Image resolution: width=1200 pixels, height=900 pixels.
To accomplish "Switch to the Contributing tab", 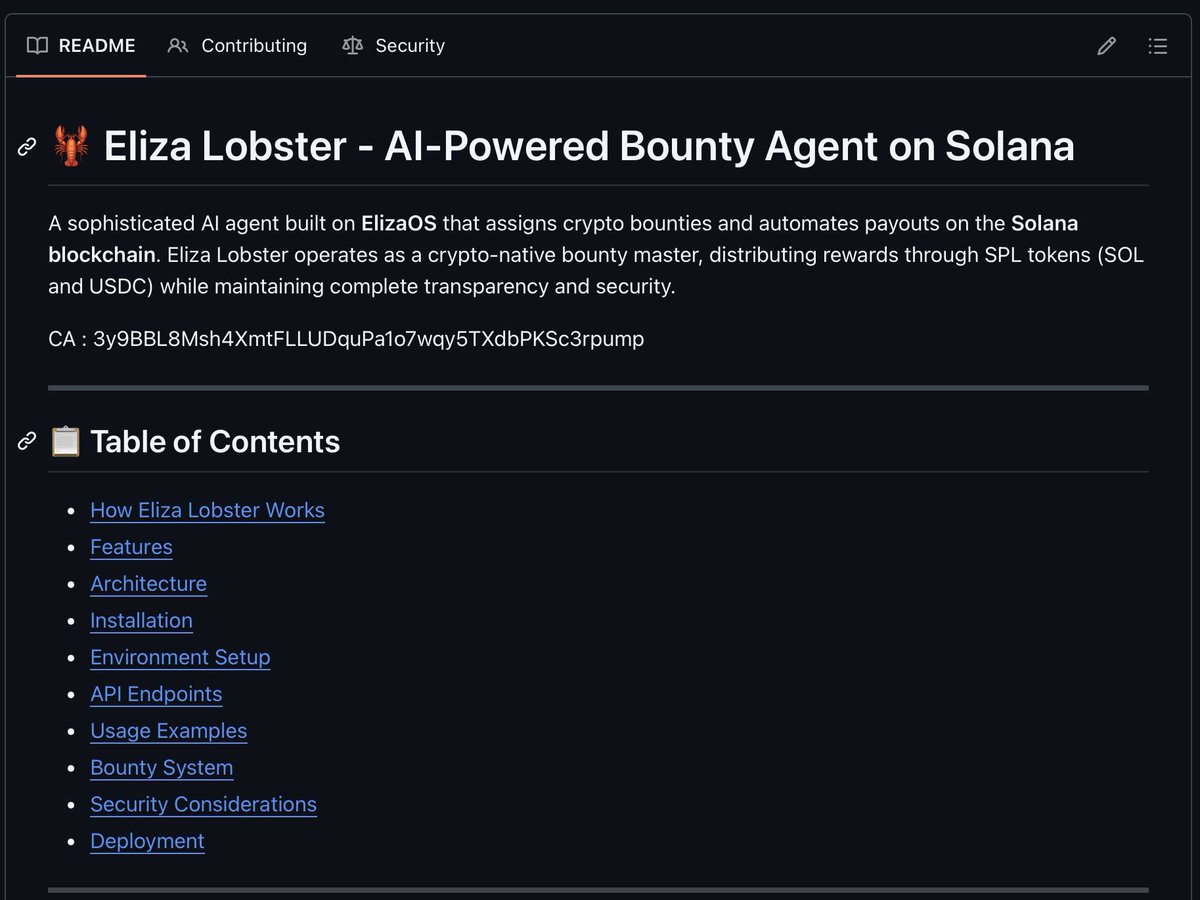I will pos(237,46).
